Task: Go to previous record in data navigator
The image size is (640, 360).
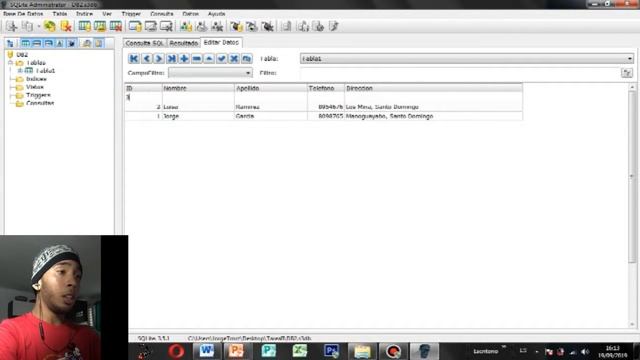Action: [146, 59]
